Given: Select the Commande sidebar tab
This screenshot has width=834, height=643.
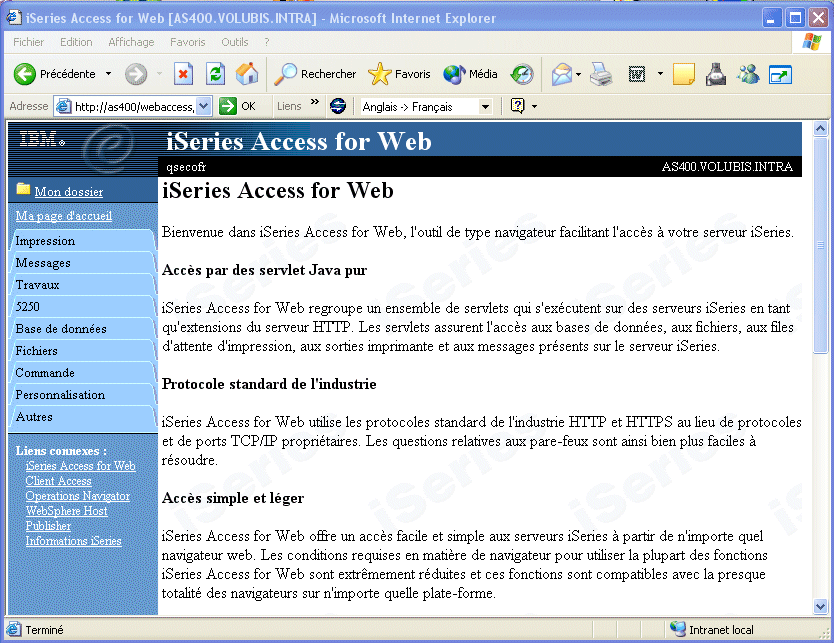Looking at the screenshot, I should coord(83,373).
